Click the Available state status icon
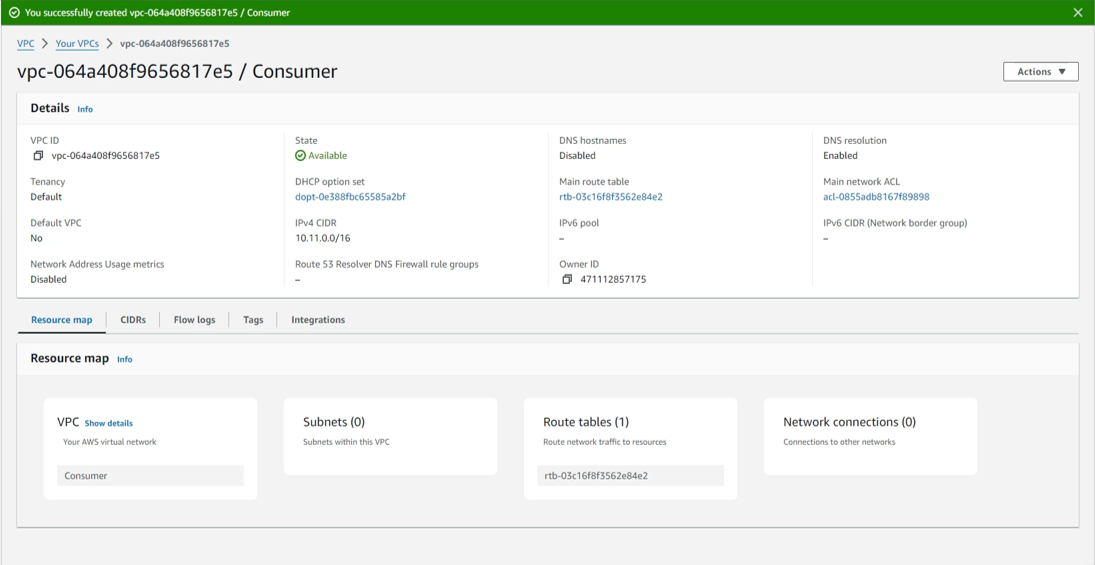 [301, 156]
